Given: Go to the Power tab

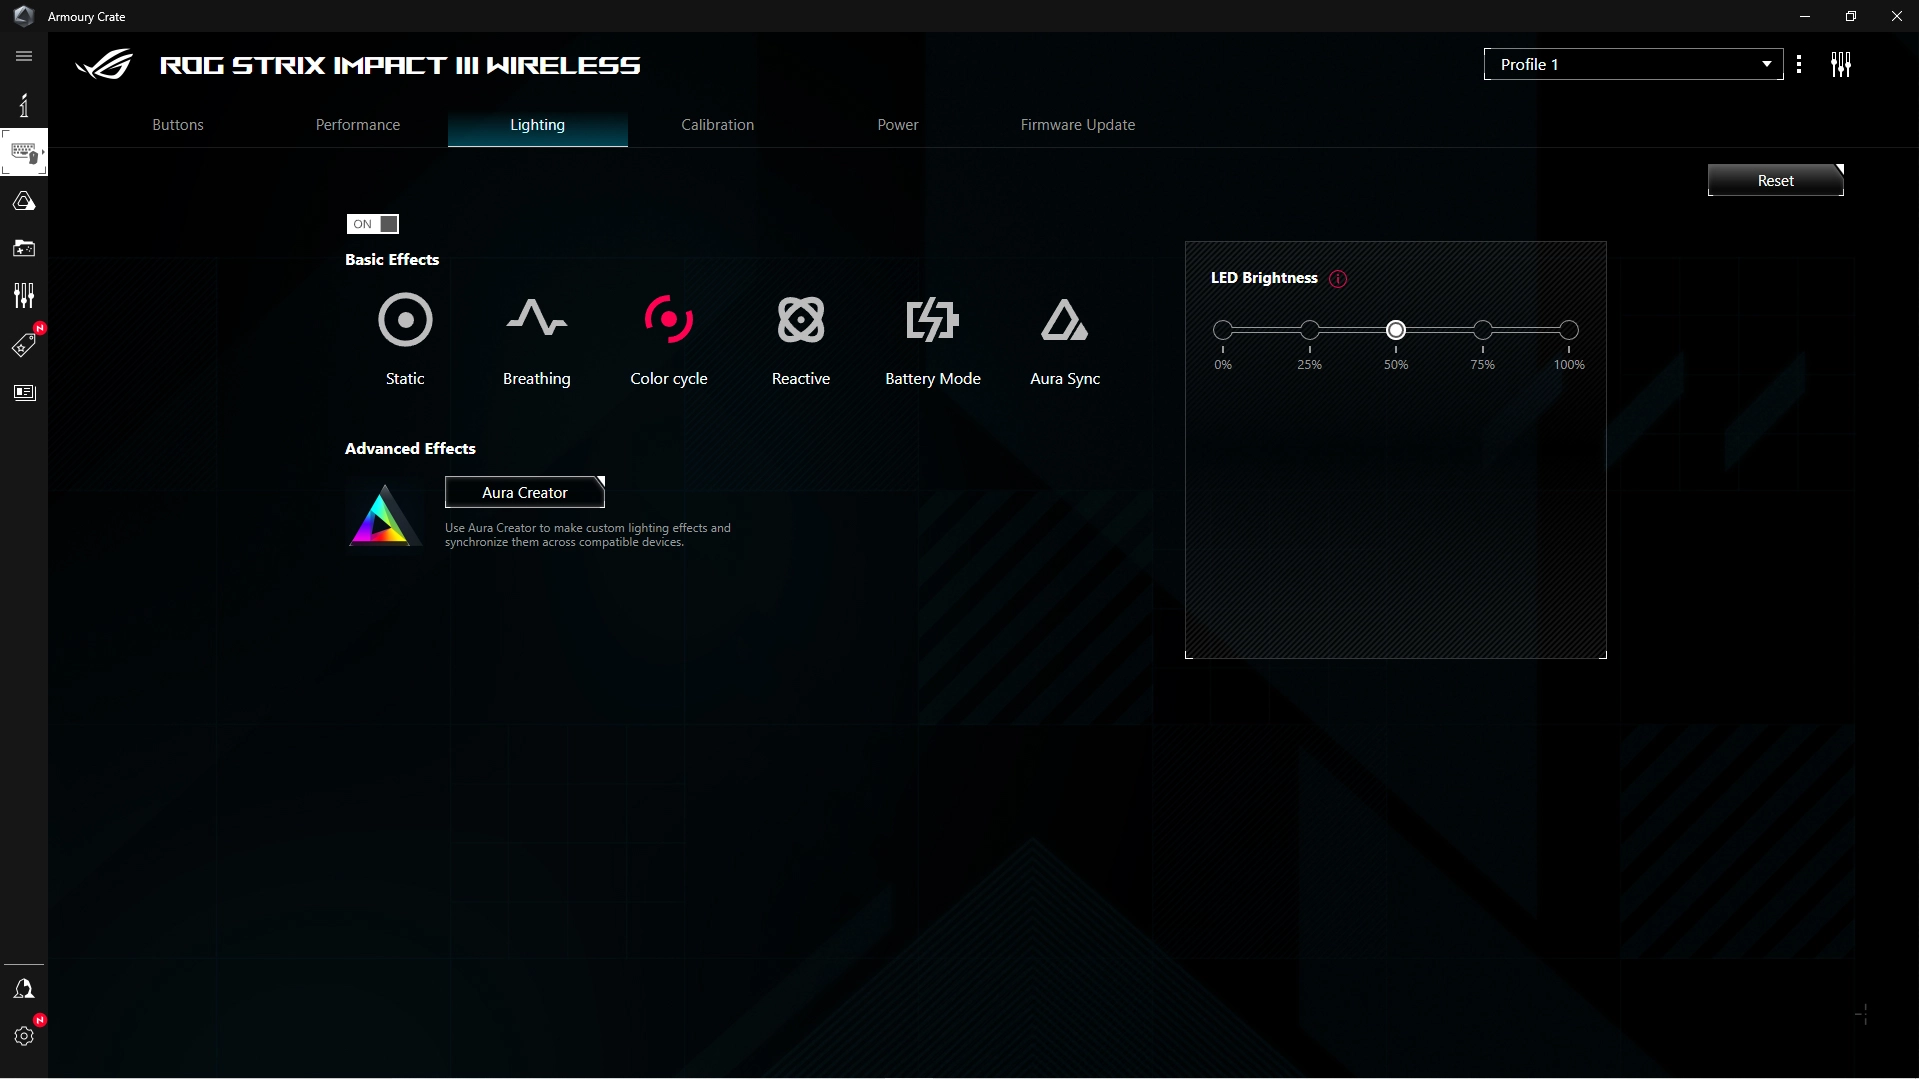Looking at the screenshot, I should pos(898,125).
